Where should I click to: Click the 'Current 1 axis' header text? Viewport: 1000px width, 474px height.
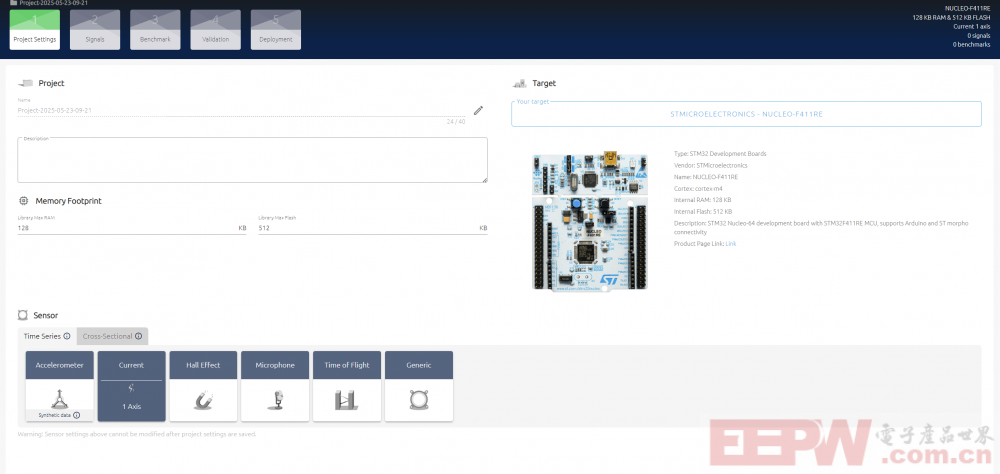[x=971, y=27]
